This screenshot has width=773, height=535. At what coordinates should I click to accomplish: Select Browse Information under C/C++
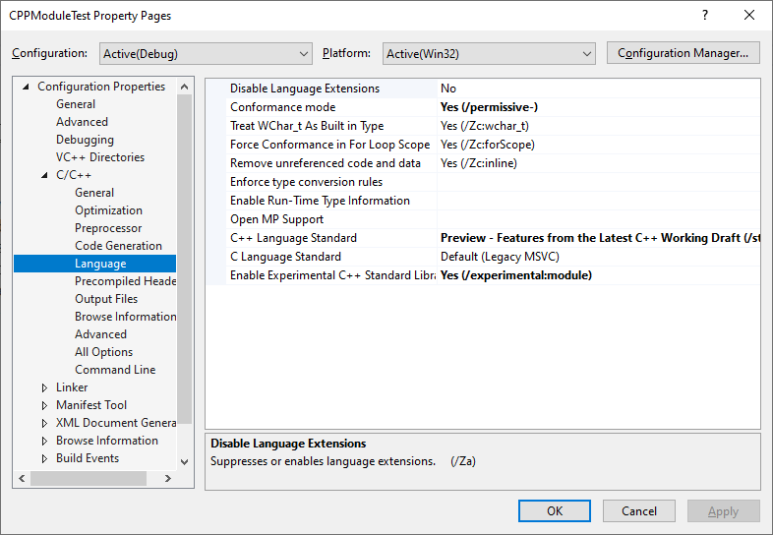[x=125, y=317]
